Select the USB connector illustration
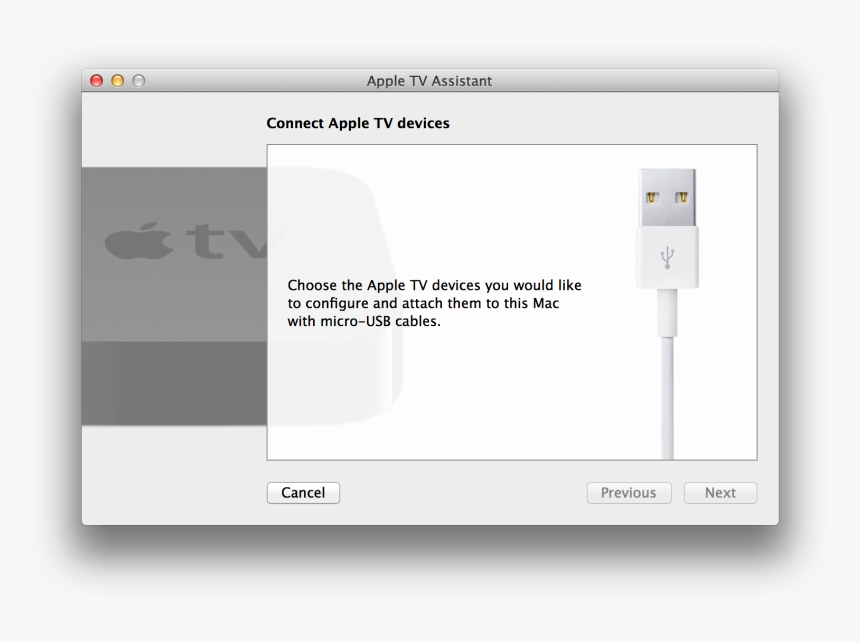The width and height of the screenshot is (860, 642). 667,222
